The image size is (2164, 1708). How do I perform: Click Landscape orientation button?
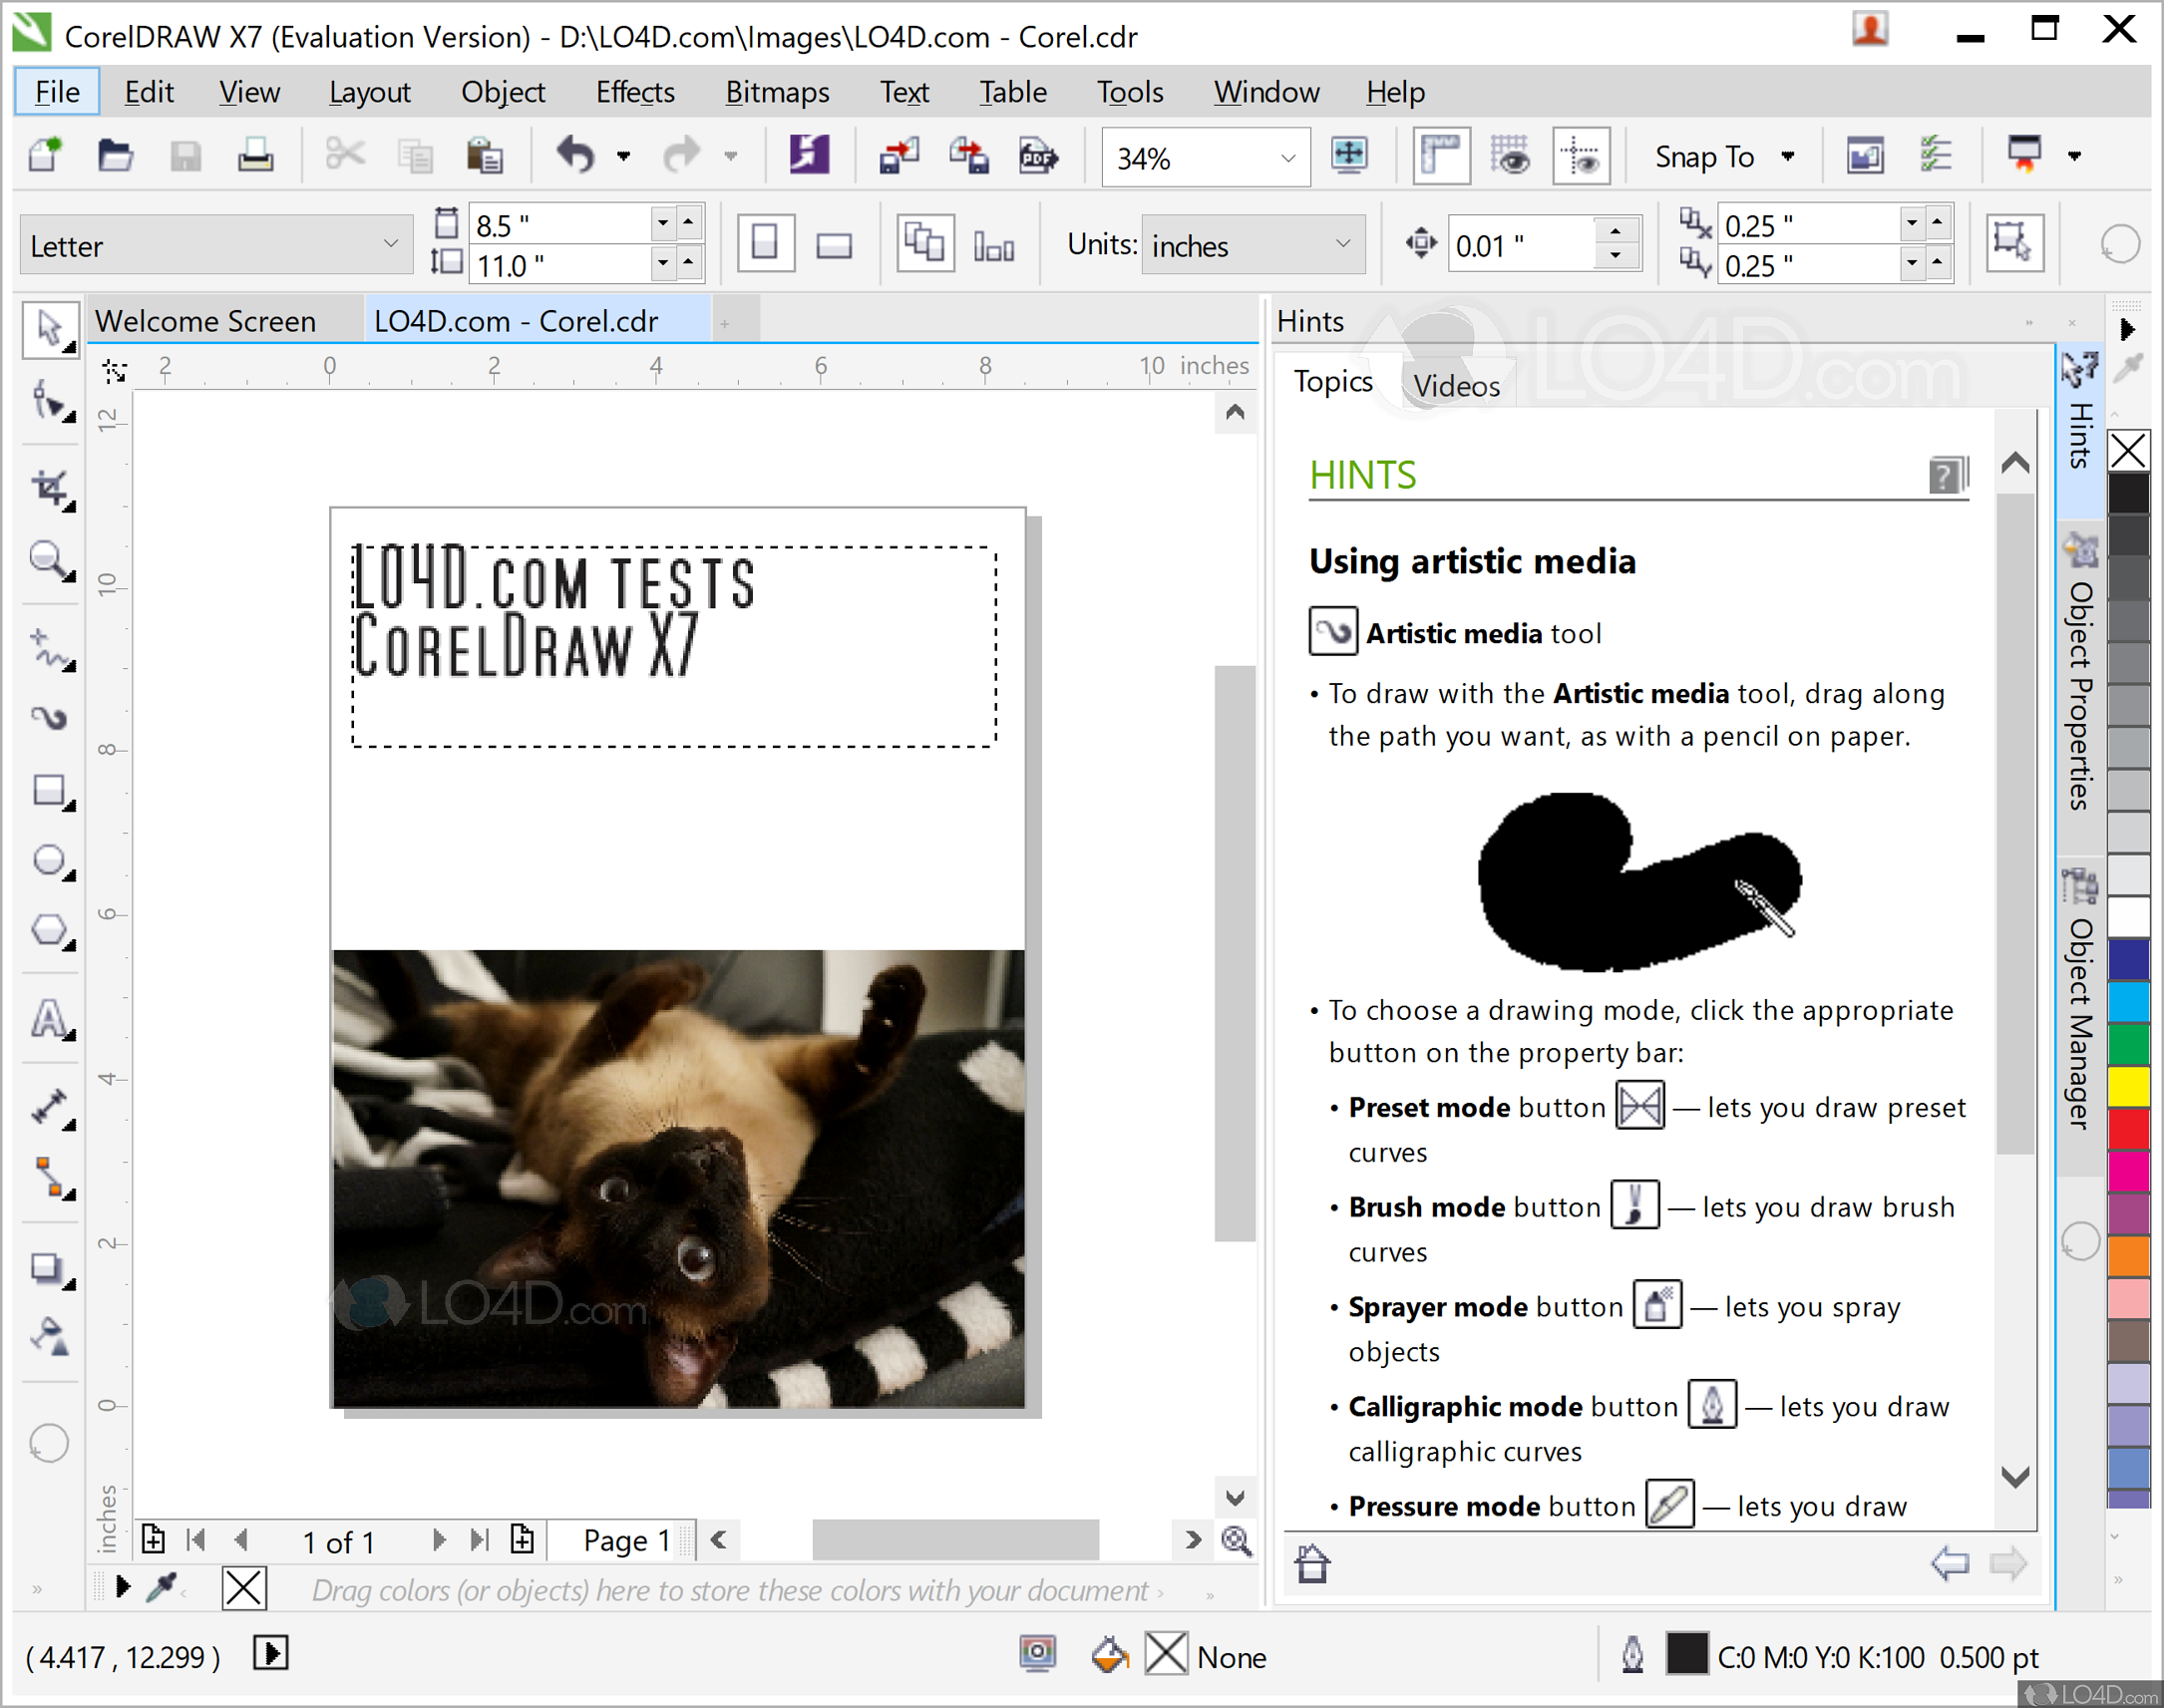833,245
